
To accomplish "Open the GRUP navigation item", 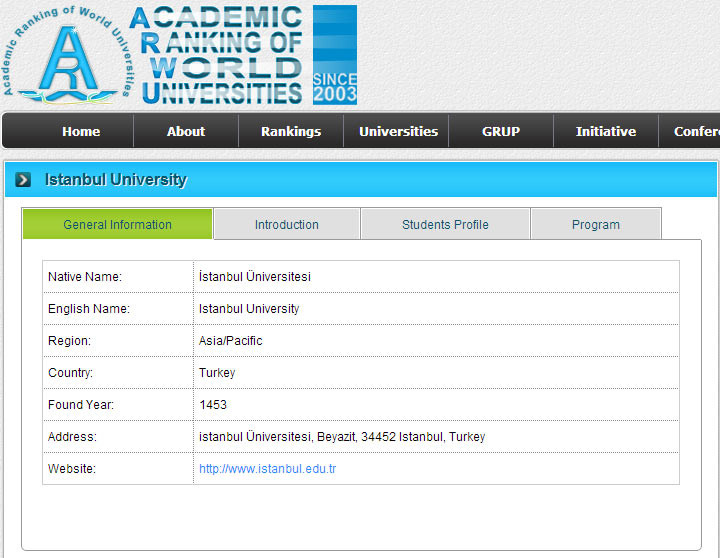I will coord(501,131).
